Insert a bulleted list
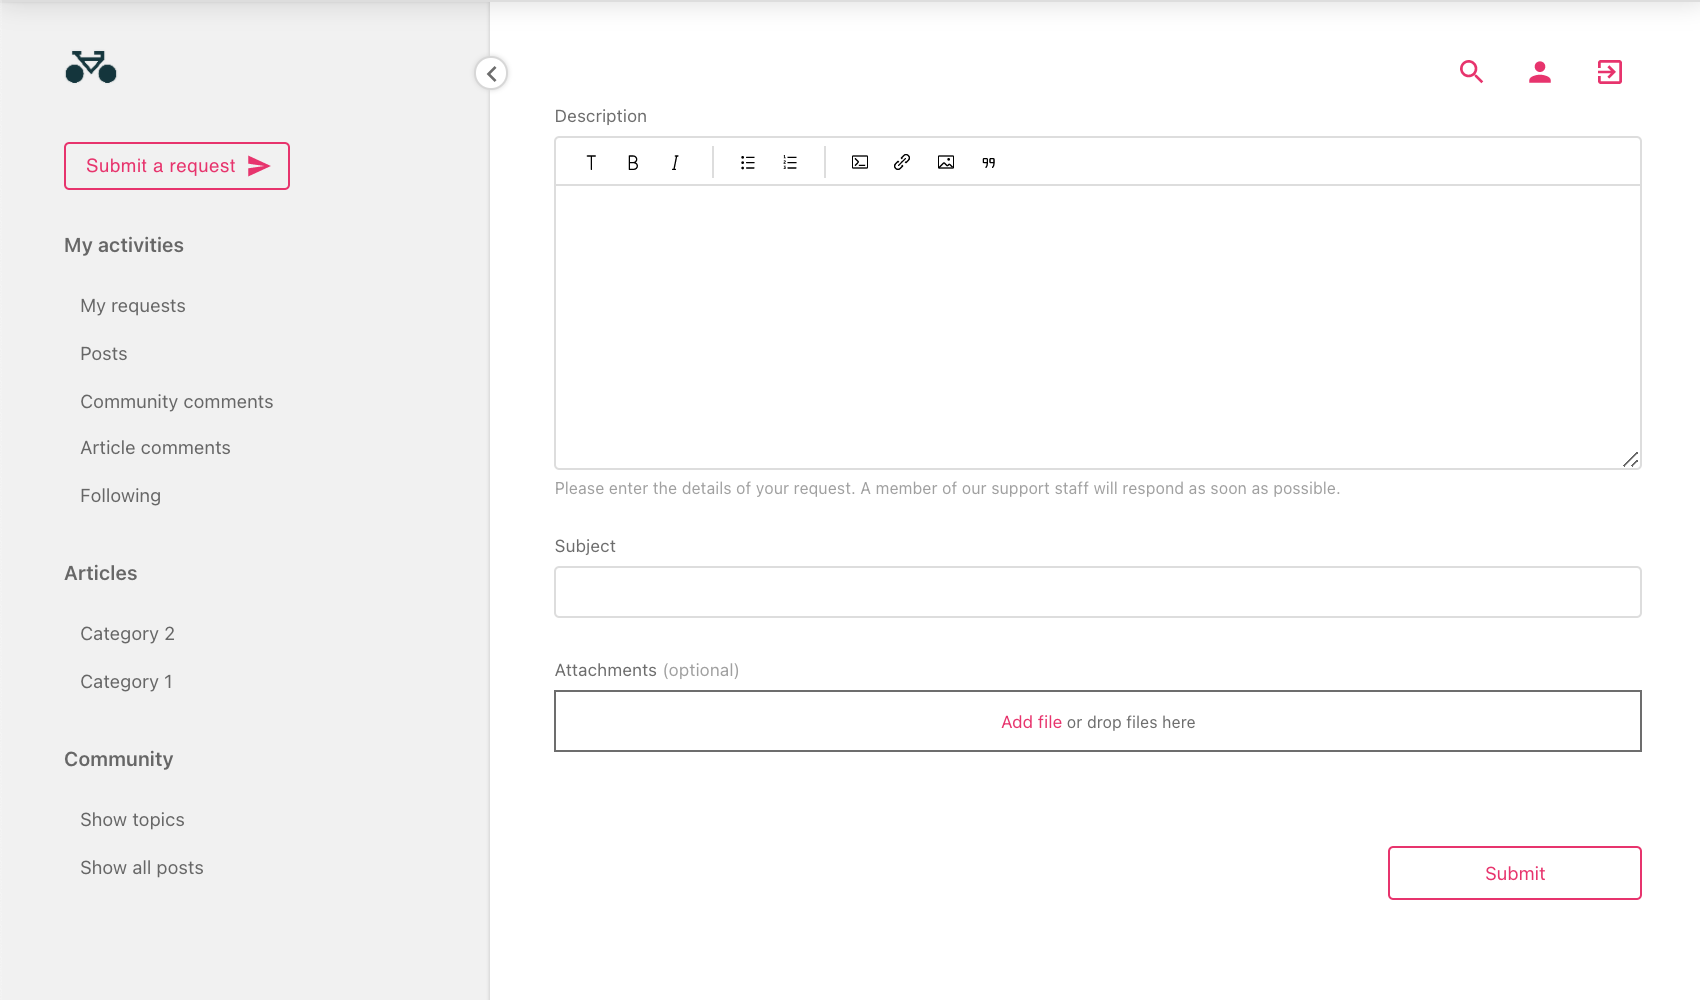 click(747, 163)
